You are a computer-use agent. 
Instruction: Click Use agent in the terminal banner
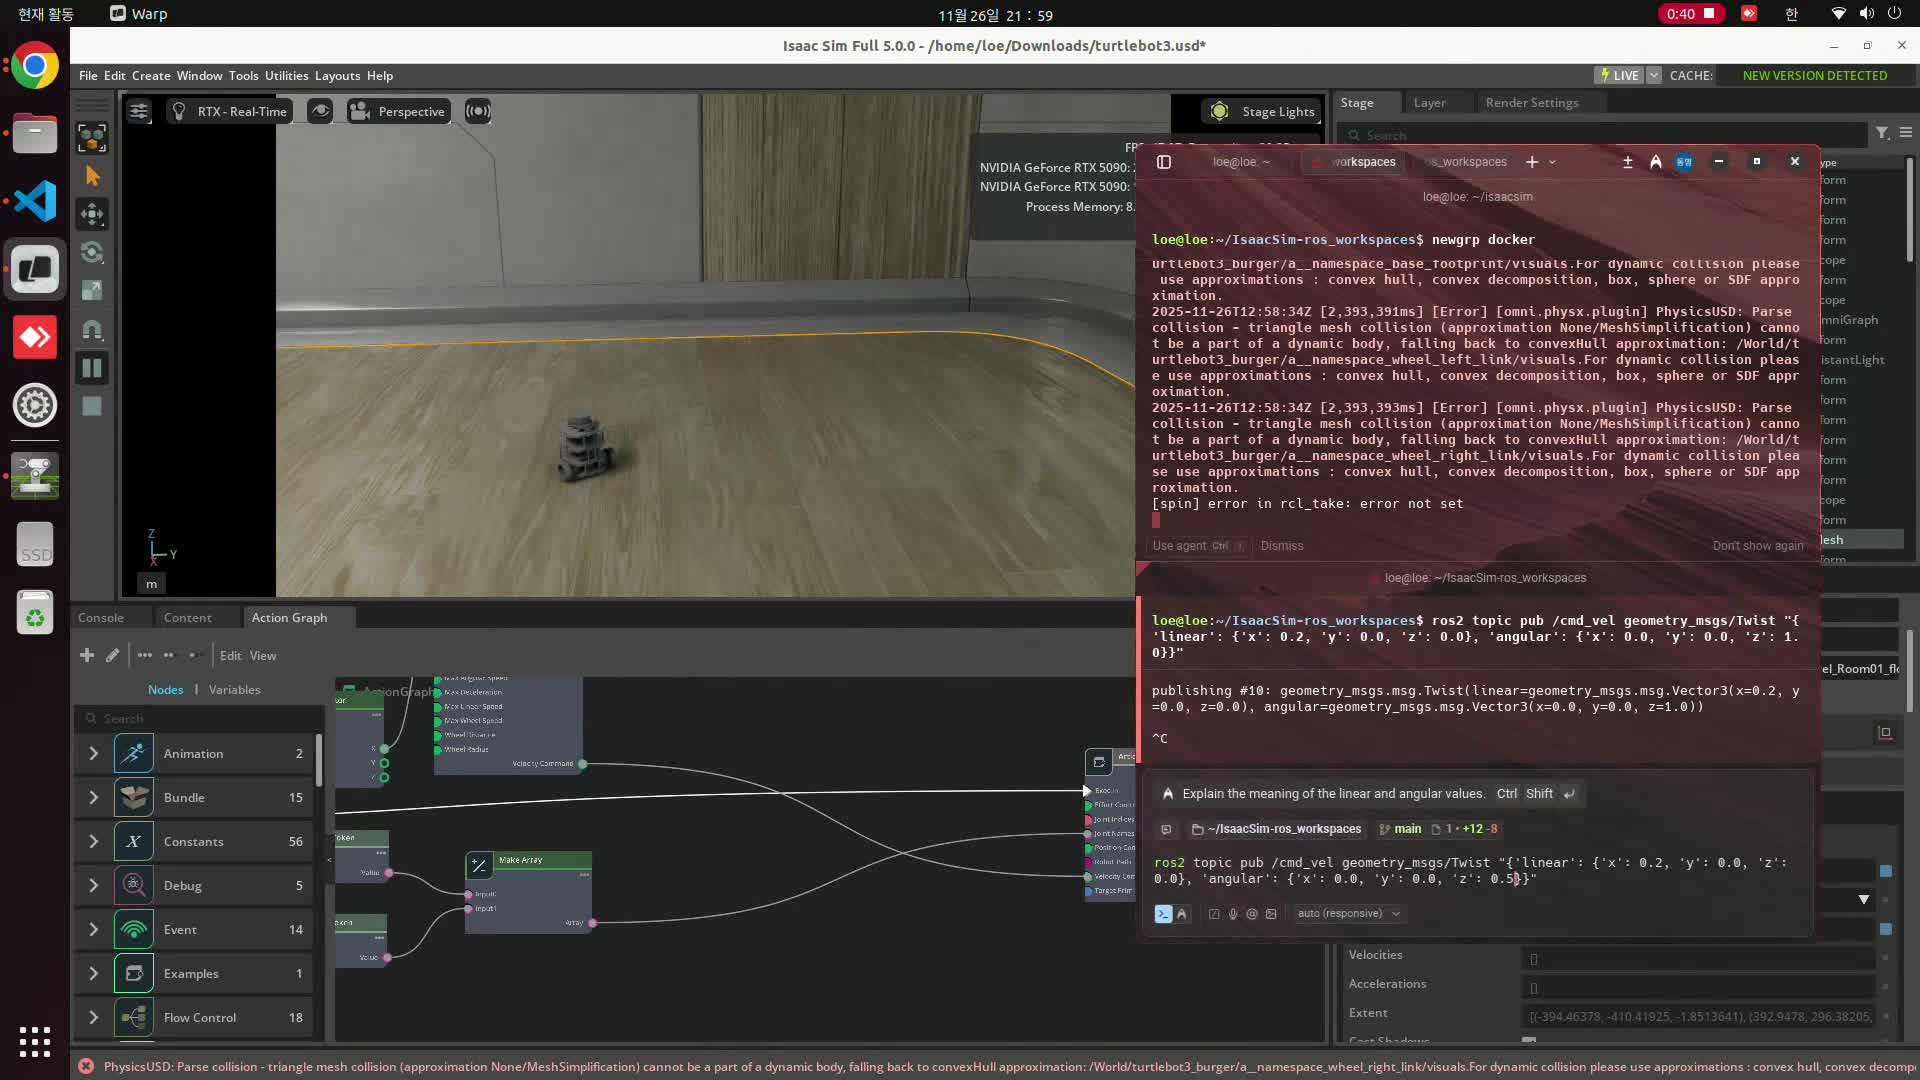click(x=1198, y=546)
